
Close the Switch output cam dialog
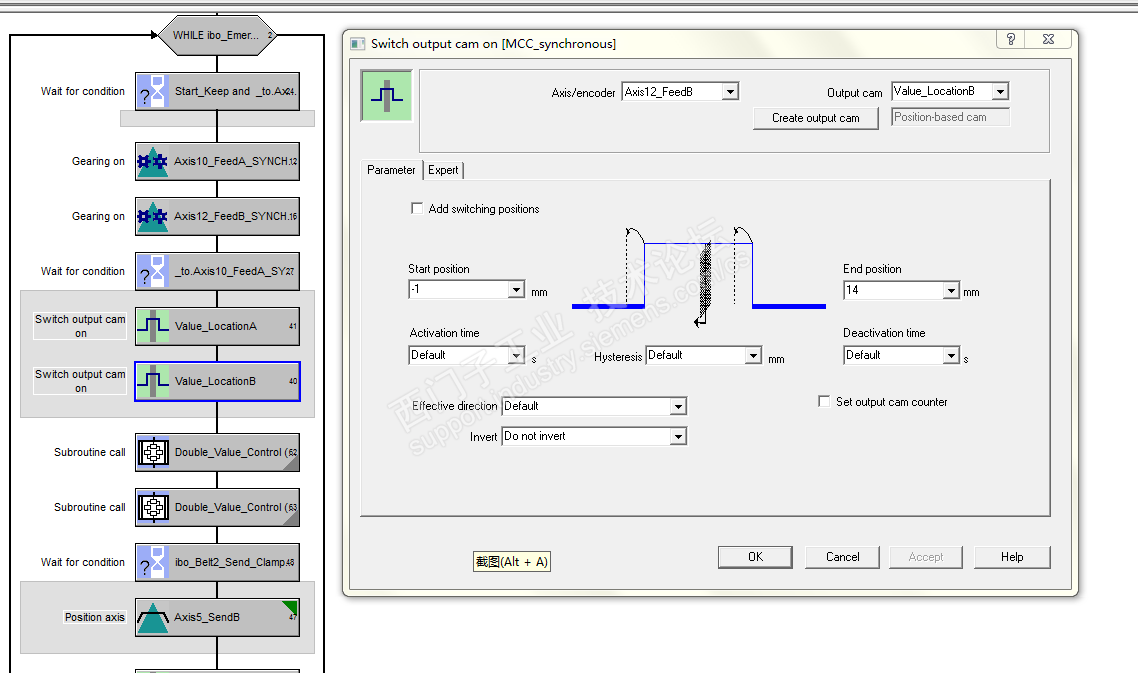click(x=1048, y=39)
